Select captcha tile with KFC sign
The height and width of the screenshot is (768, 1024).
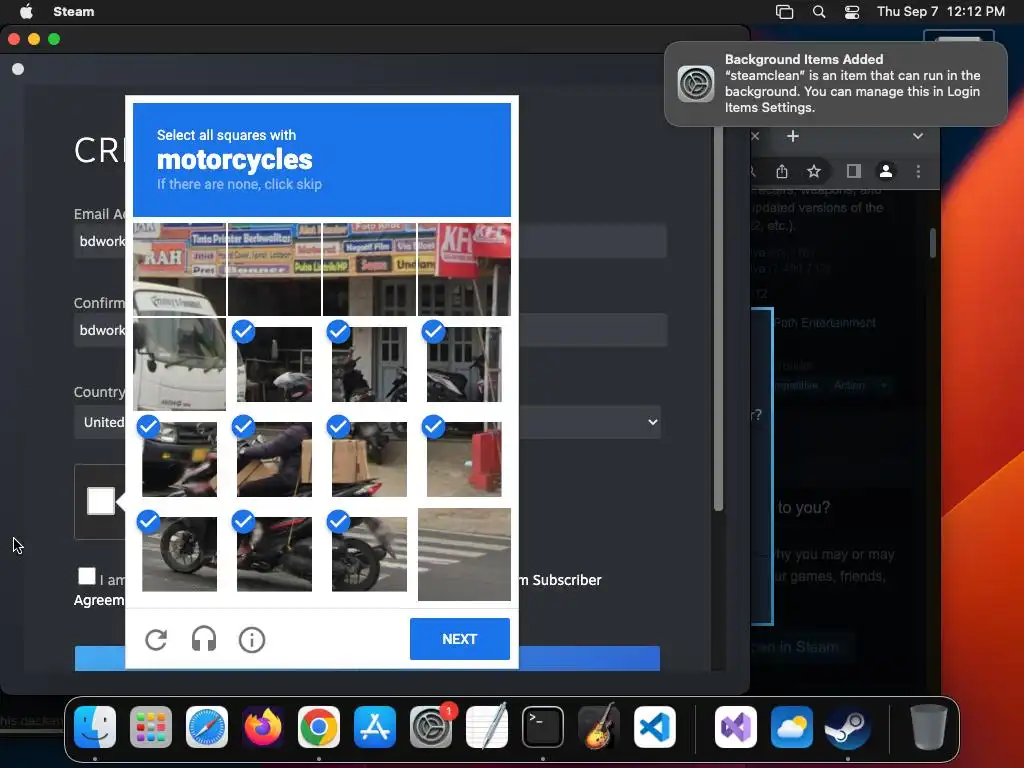[x=464, y=270]
